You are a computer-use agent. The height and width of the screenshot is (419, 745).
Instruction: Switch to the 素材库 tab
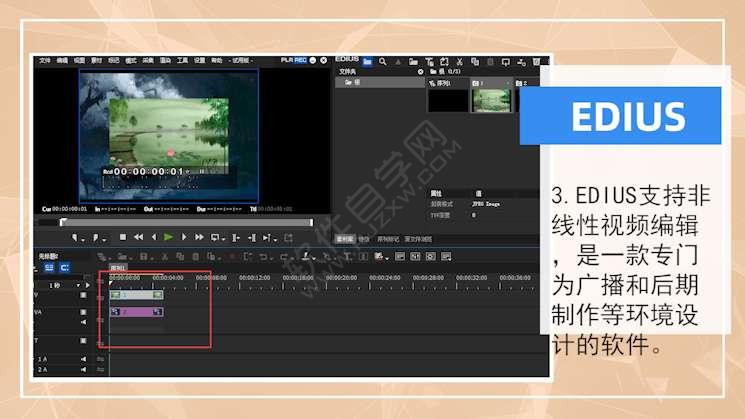coord(345,239)
